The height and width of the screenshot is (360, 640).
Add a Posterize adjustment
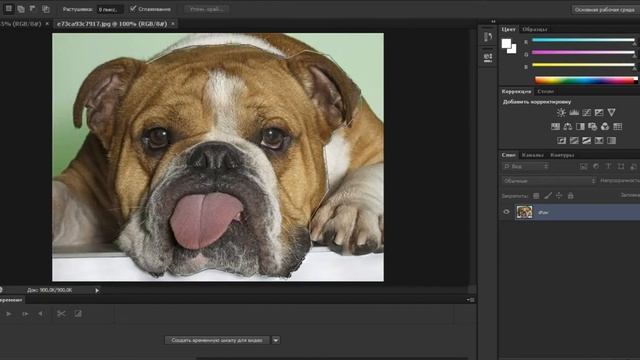574,140
